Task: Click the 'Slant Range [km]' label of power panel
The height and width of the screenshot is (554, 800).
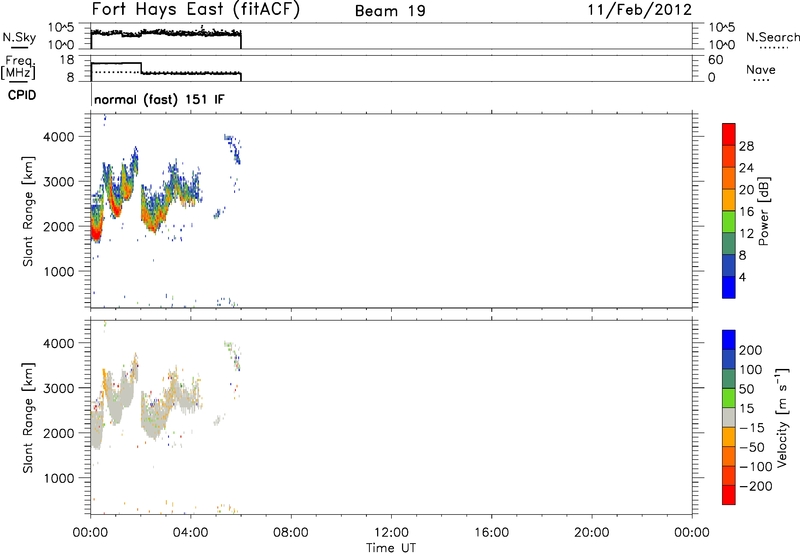Action: [x=28, y=211]
